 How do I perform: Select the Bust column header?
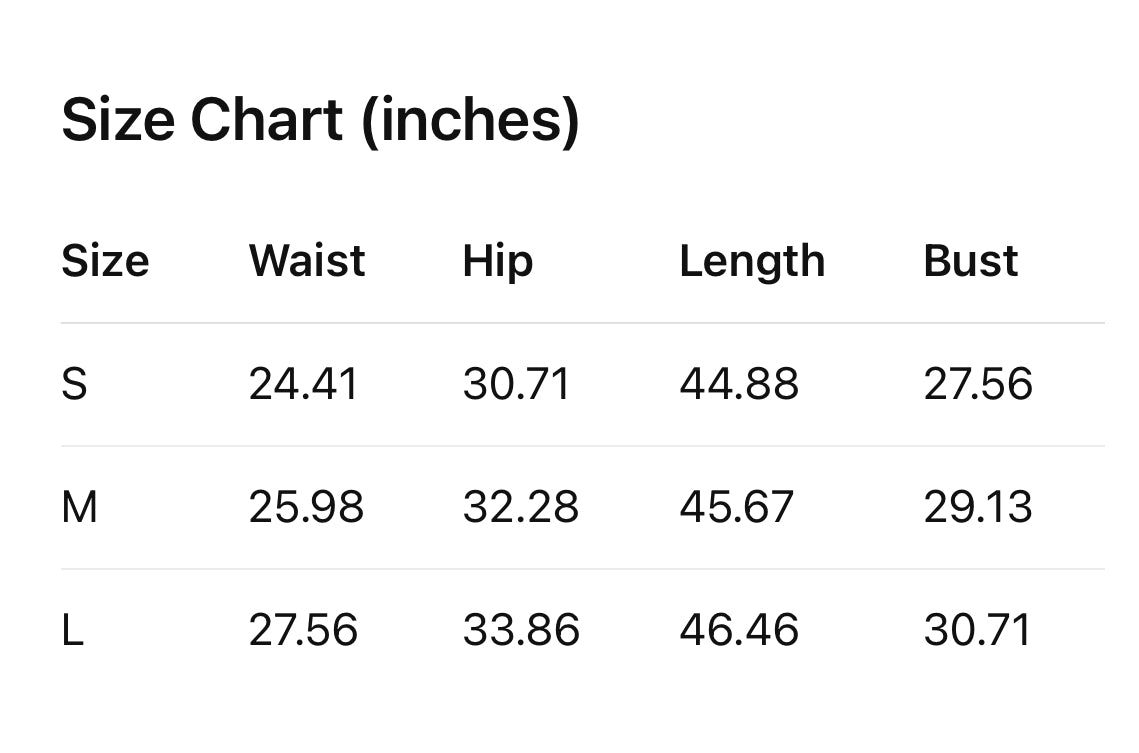(x=970, y=261)
